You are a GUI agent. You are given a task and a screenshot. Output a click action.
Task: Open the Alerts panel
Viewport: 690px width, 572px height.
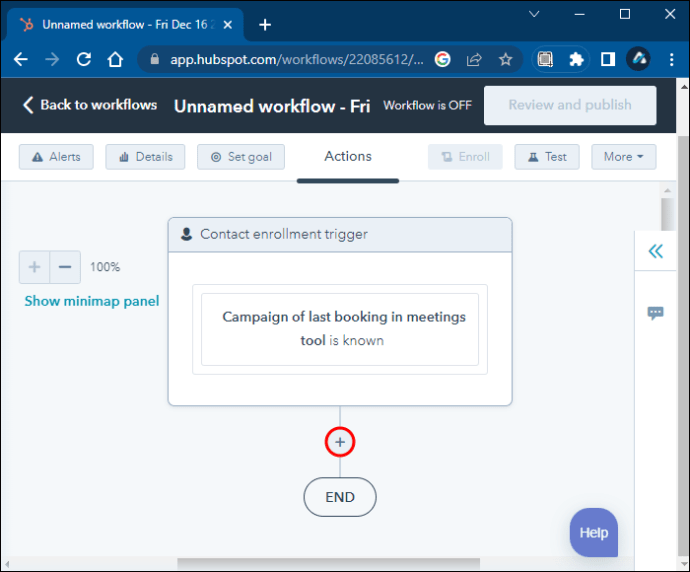click(56, 157)
